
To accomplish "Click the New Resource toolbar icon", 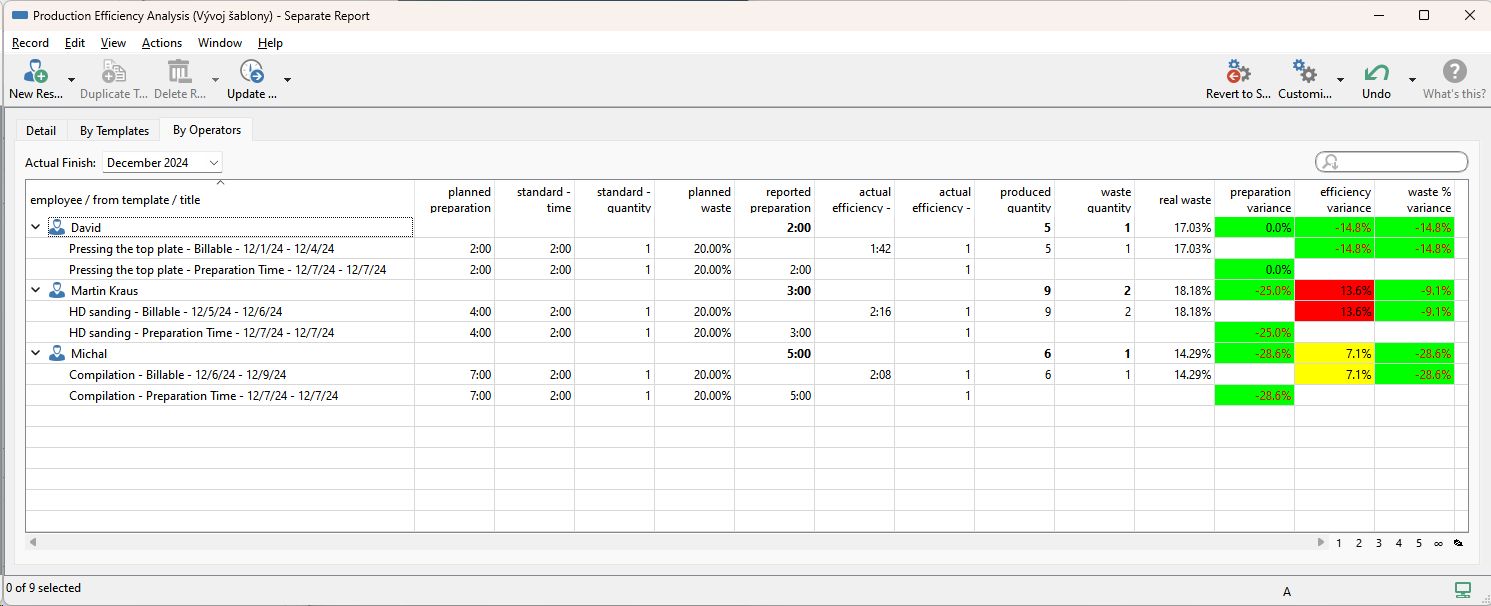I will (36, 73).
